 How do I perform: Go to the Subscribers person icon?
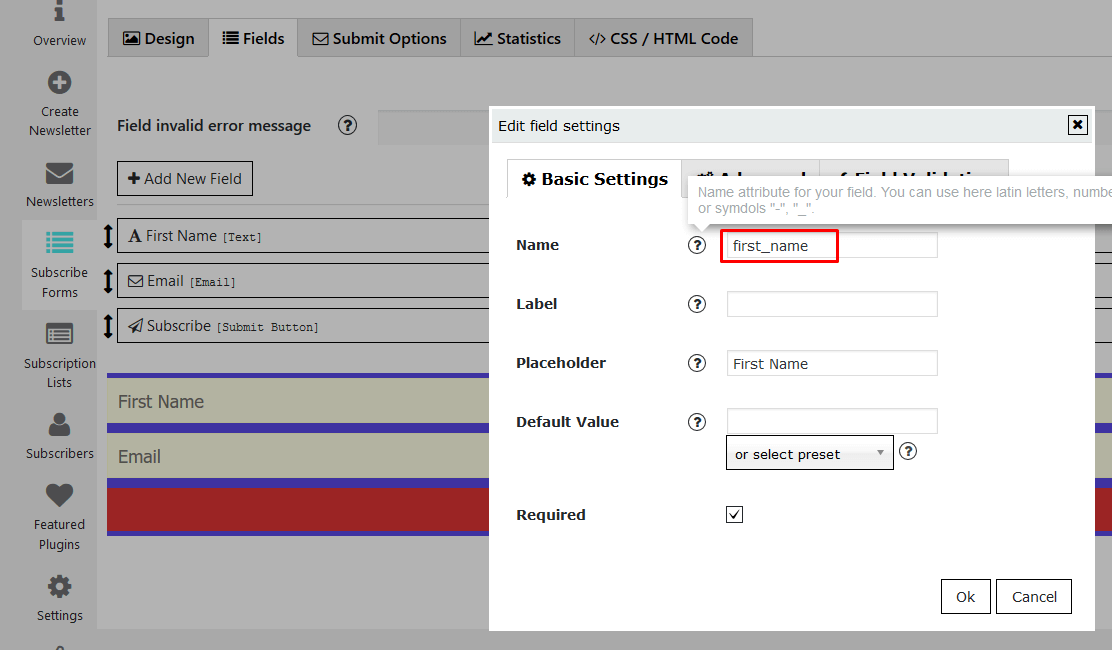click(x=60, y=425)
